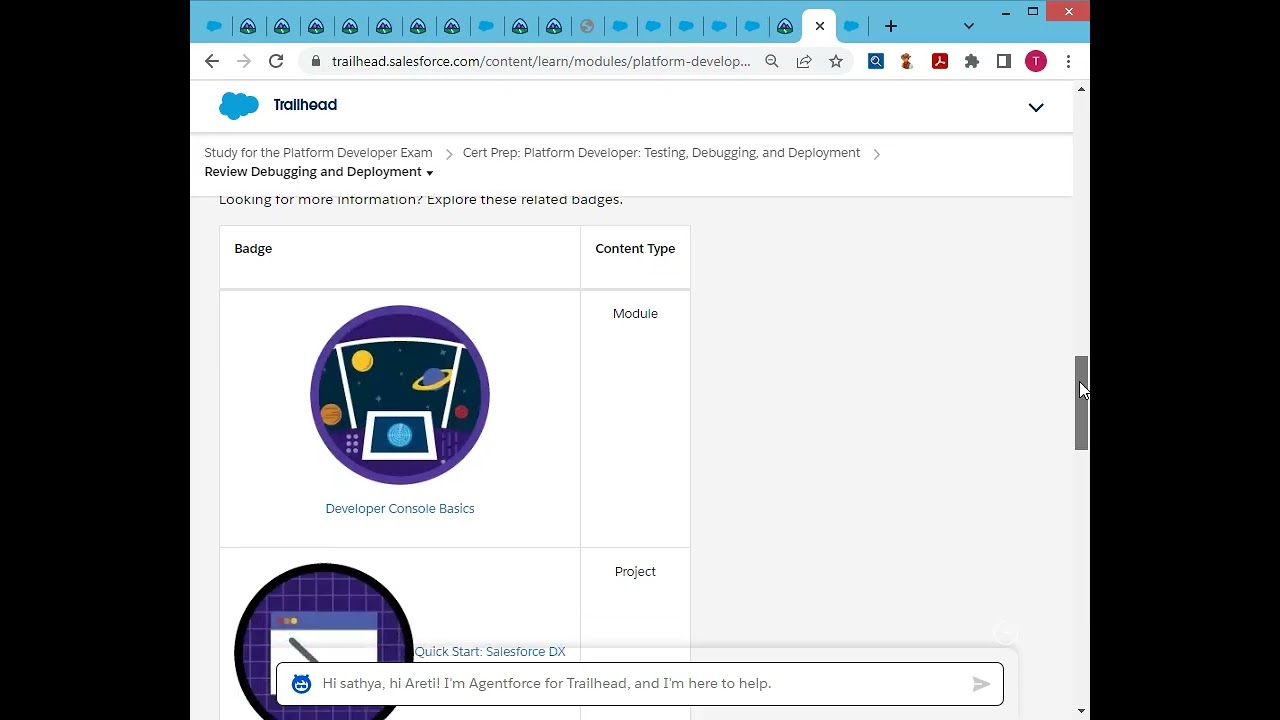This screenshot has height=720, width=1280.
Task: Click the Salesforce DX project badge image
Action: coord(324,641)
